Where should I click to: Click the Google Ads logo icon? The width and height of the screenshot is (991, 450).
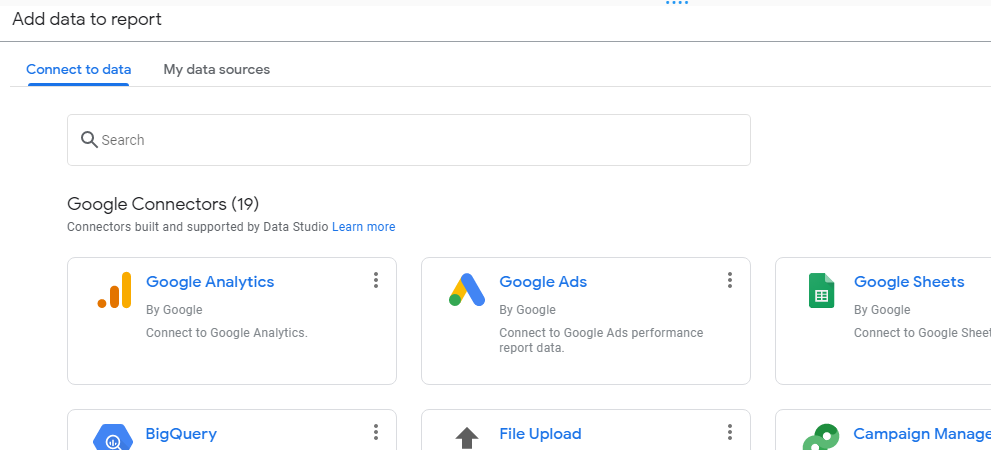pos(467,290)
